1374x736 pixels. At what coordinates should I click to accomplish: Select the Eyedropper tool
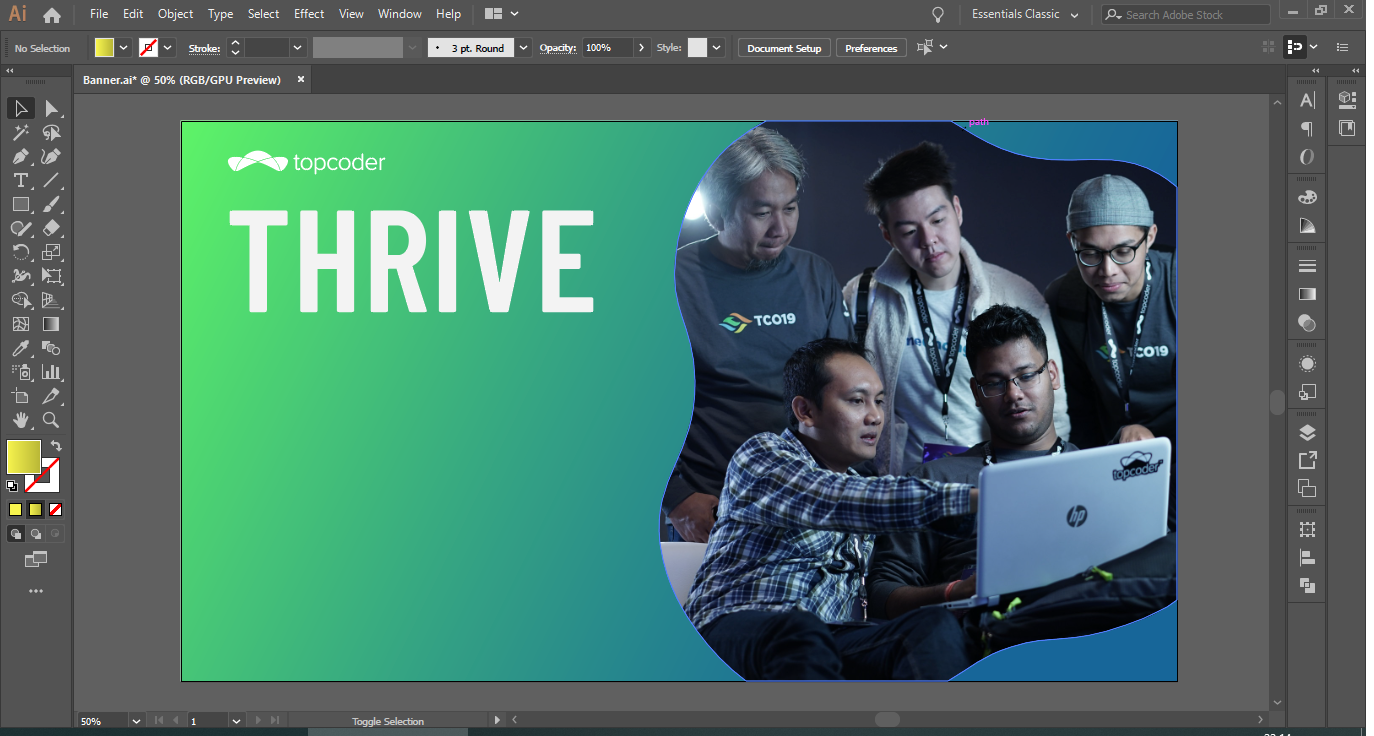coord(20,348)
